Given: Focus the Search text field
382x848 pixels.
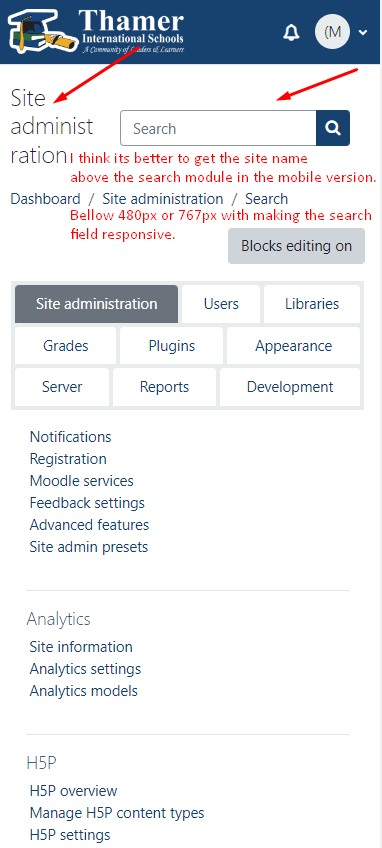Looking at the screenshot, I should (218, 128).
